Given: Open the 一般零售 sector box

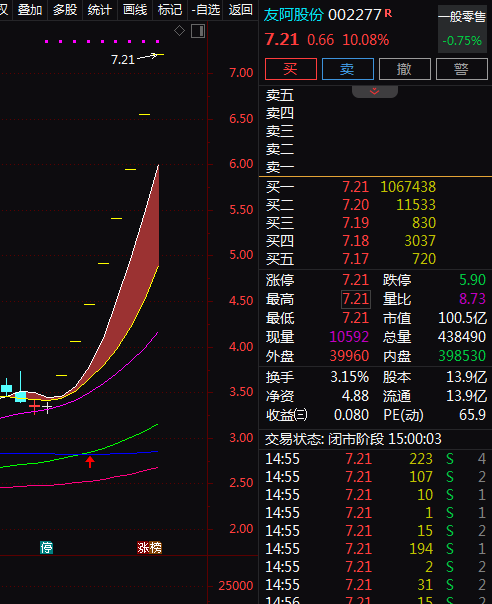Looking at the screenshot, I should pyautogui.click(x=462, y=29).
